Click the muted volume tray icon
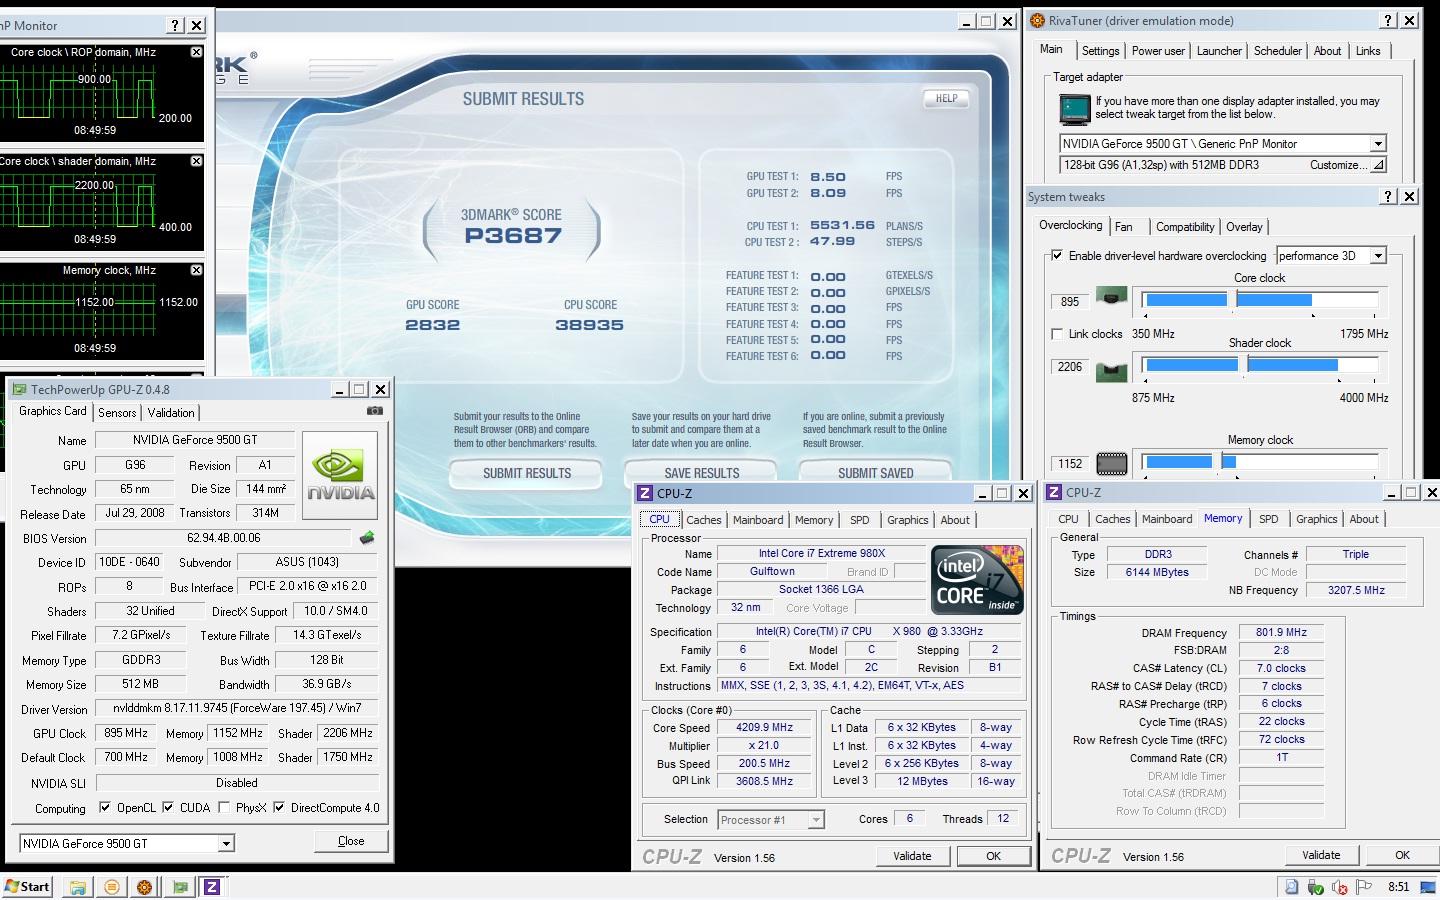The image size is (1440, 900). click(x=1339, y=887)
